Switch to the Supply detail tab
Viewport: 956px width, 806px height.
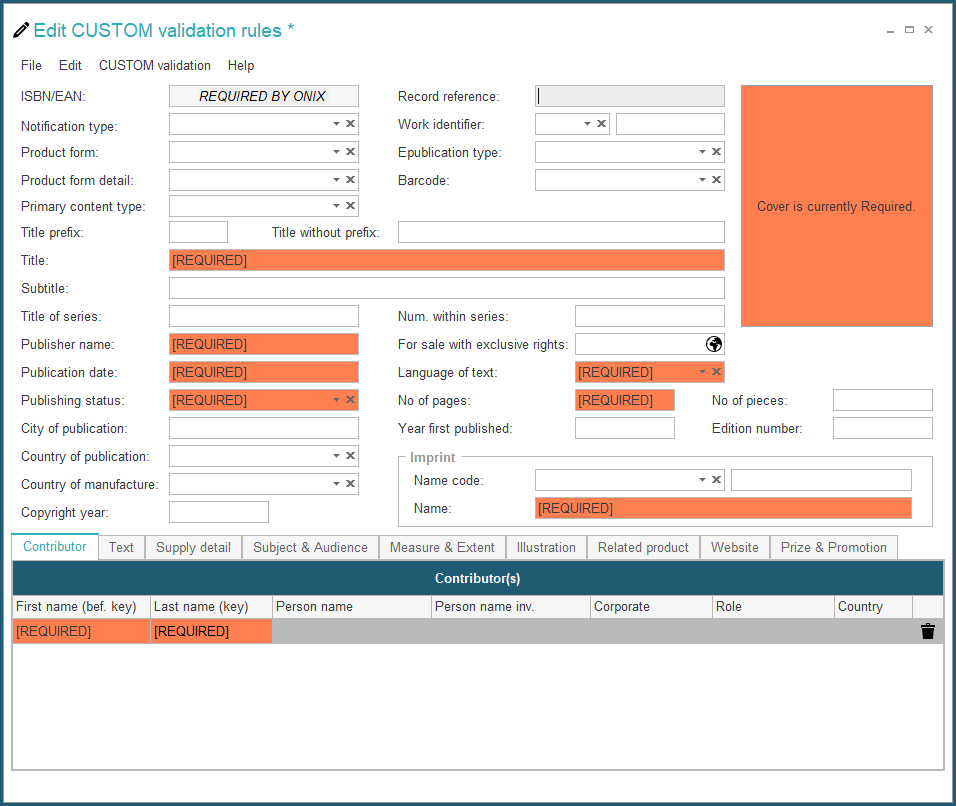click(193, 547)
